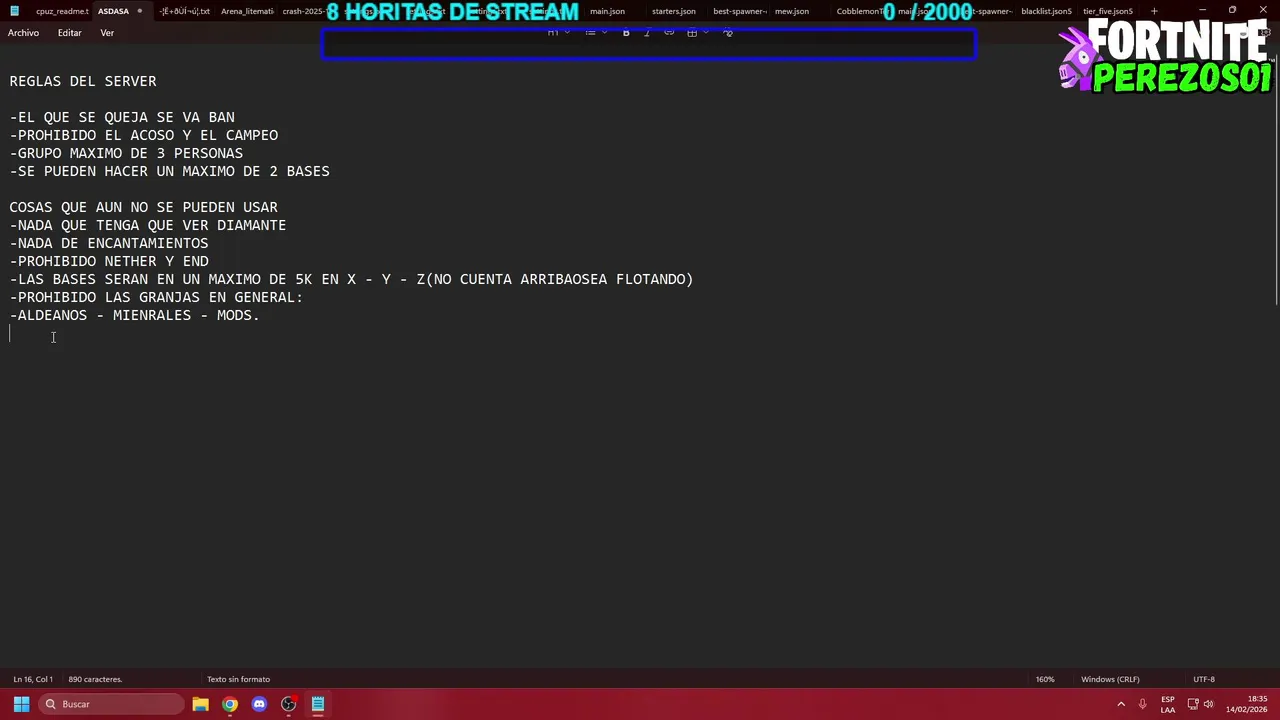Open the list style dropdown
Image resolution: width=1280 pixels, height=720 pixels.
pyautogui.click(x=596, y=33)
